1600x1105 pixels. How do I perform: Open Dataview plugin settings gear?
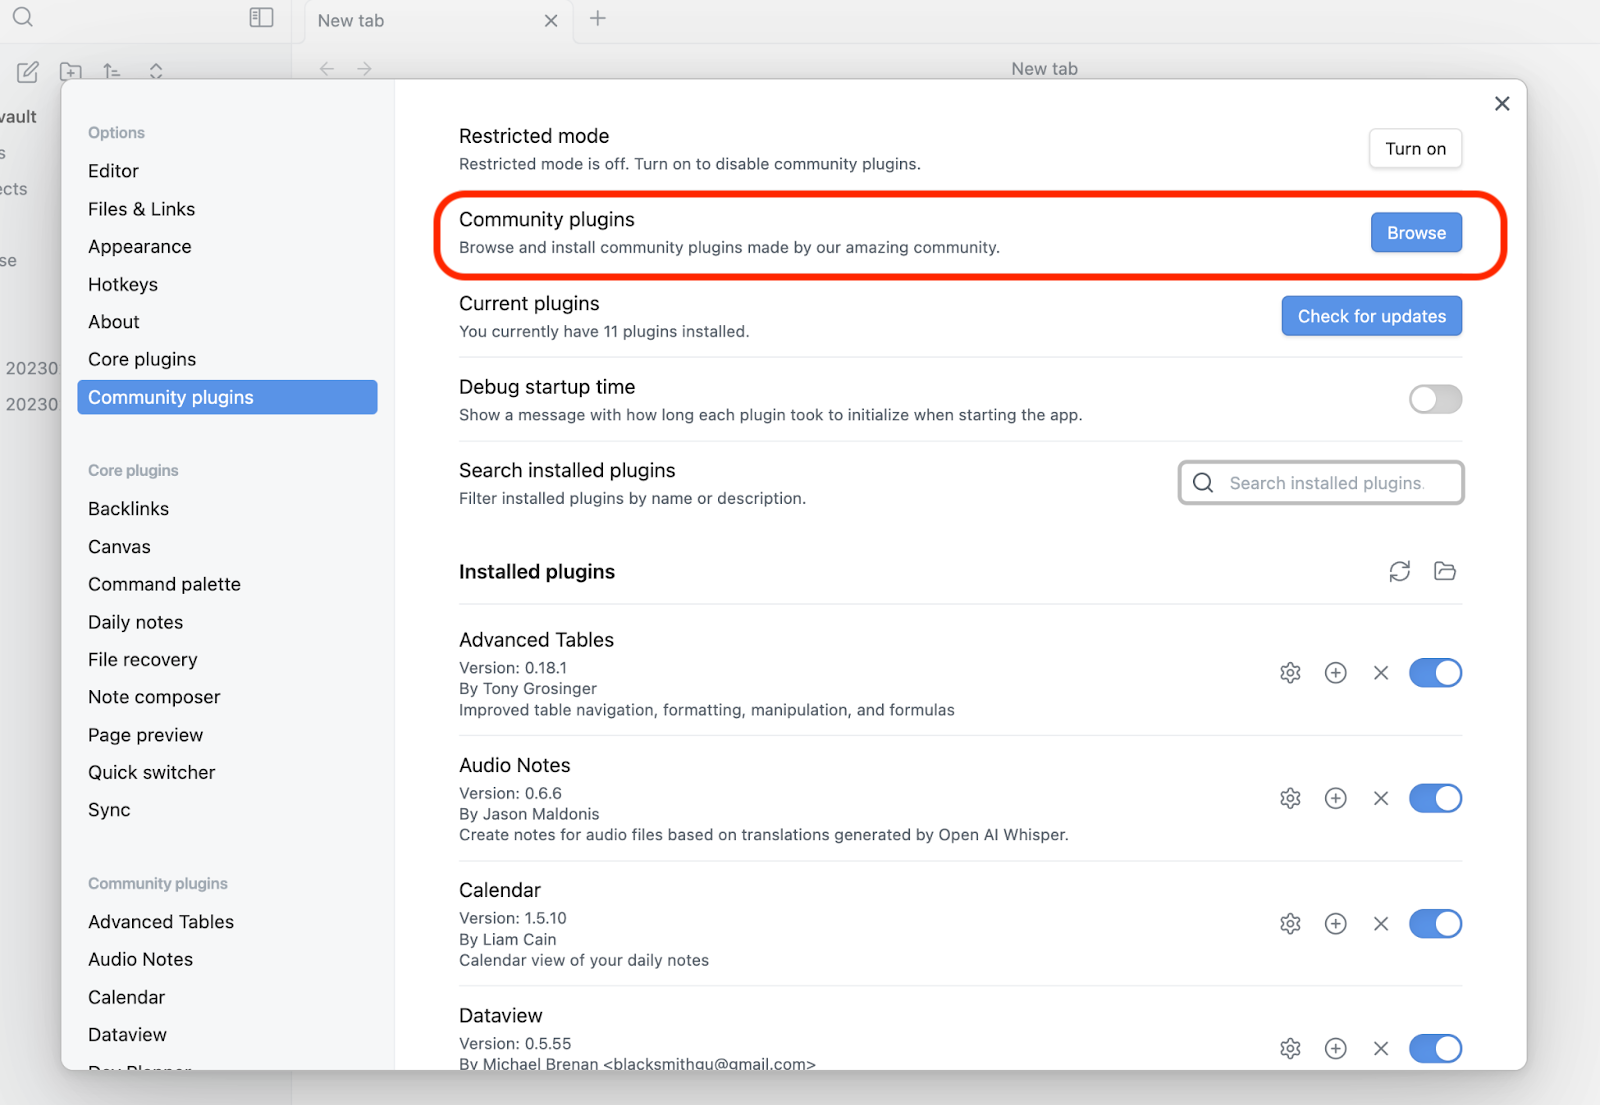(x=1290, y=1048)
